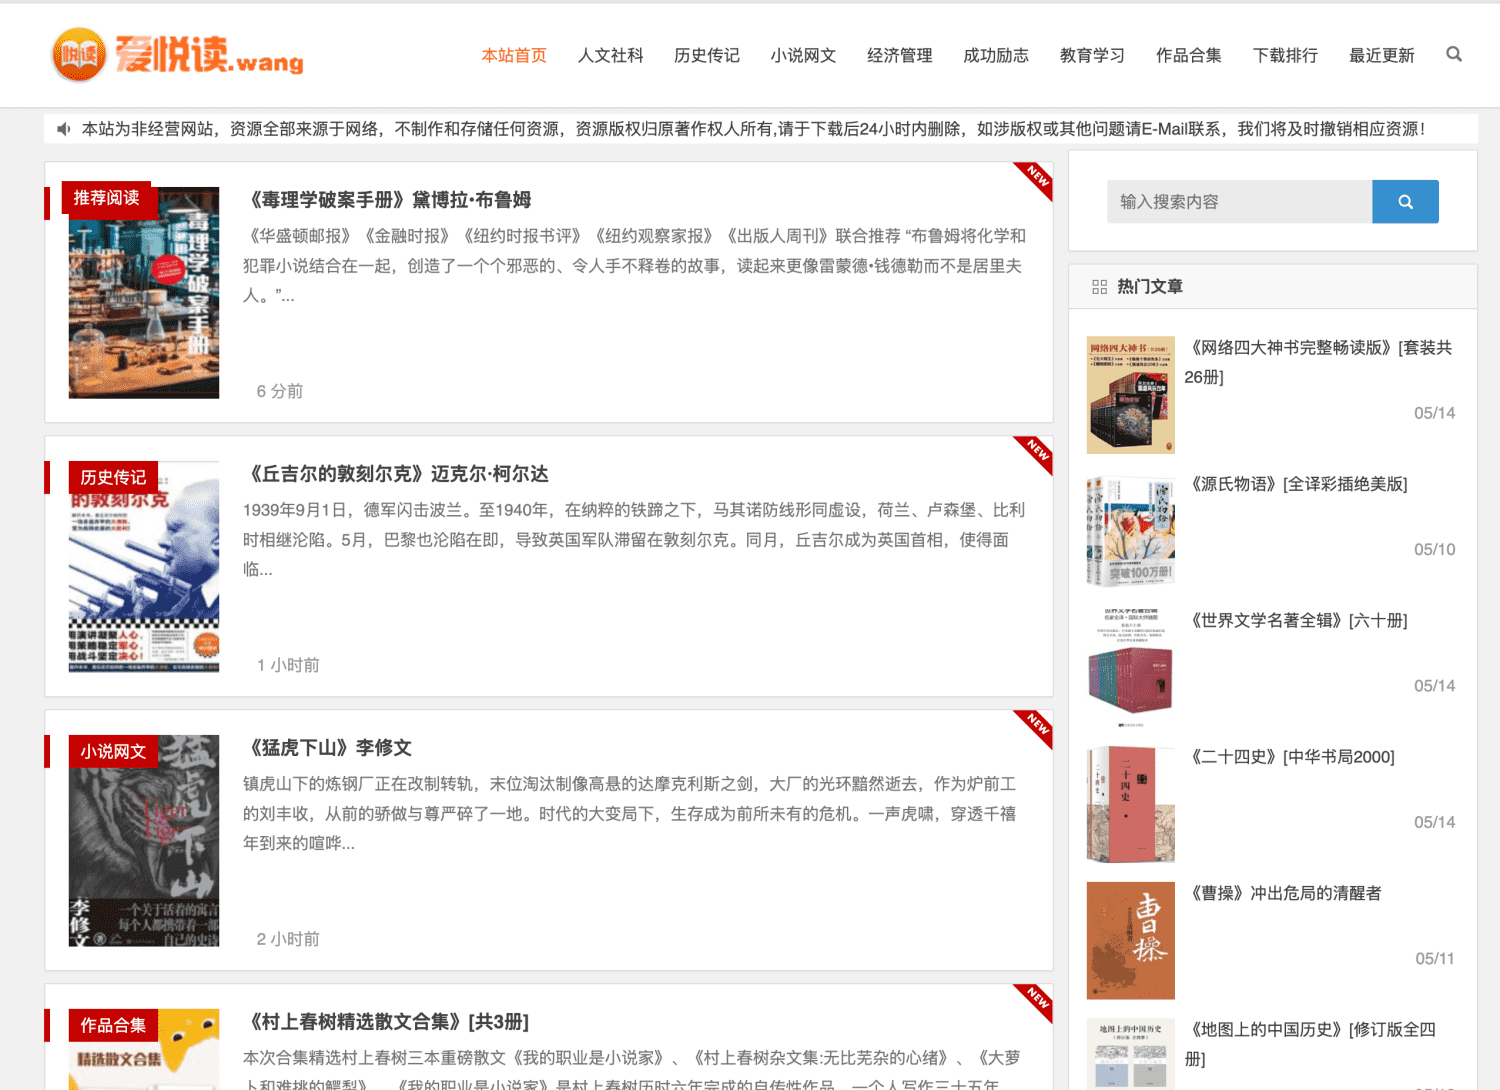Image resolution: width=1500 pixels, height=1090 pixels.
Task: Click the 1 小时前 timestamp
Action: pos(288,666)
